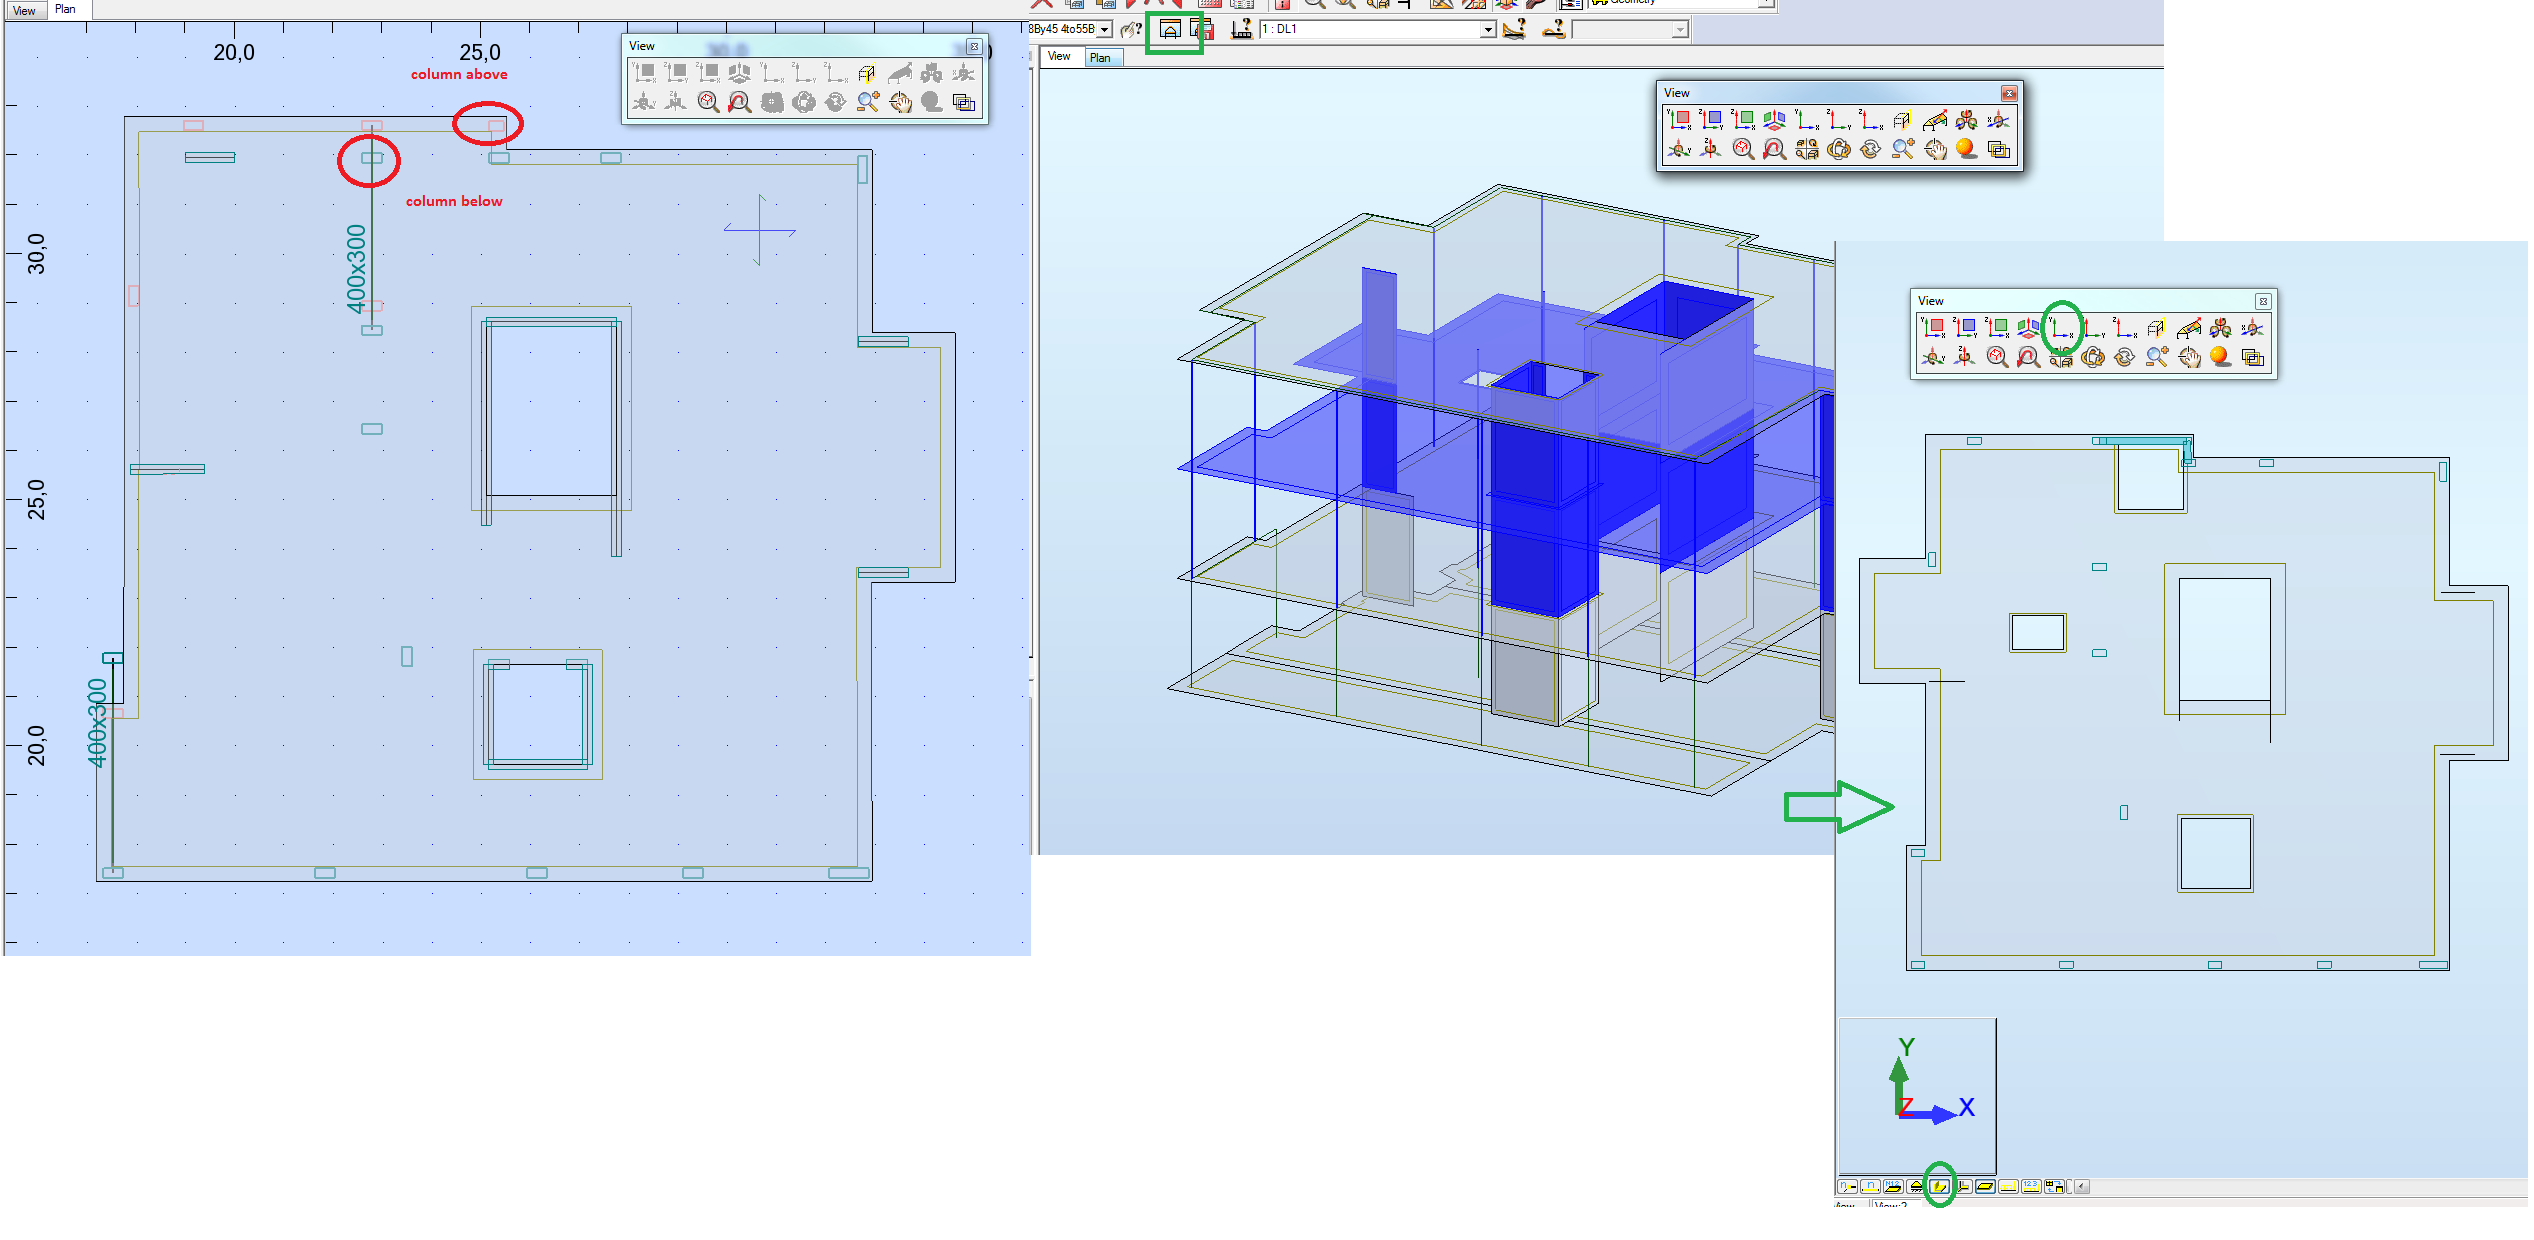The width and height of the screenshot is (2534, 1240).
Task: Switch to View tab in 3D window
Action: coord(1059,57)
